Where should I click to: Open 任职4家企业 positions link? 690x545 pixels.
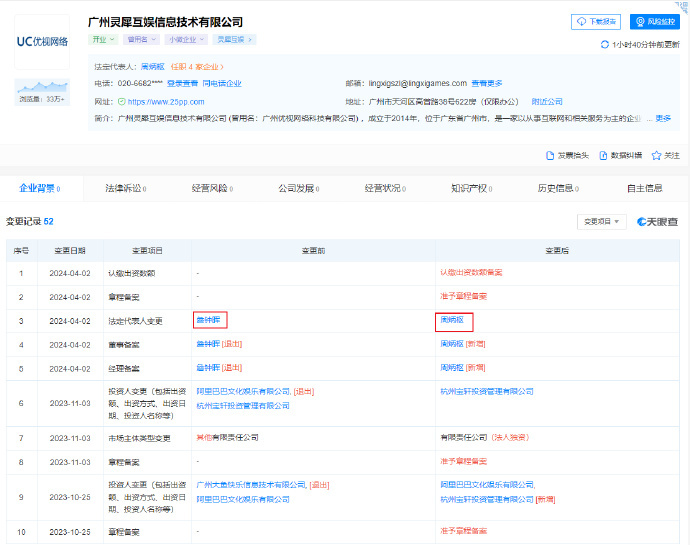click(197, 66)
